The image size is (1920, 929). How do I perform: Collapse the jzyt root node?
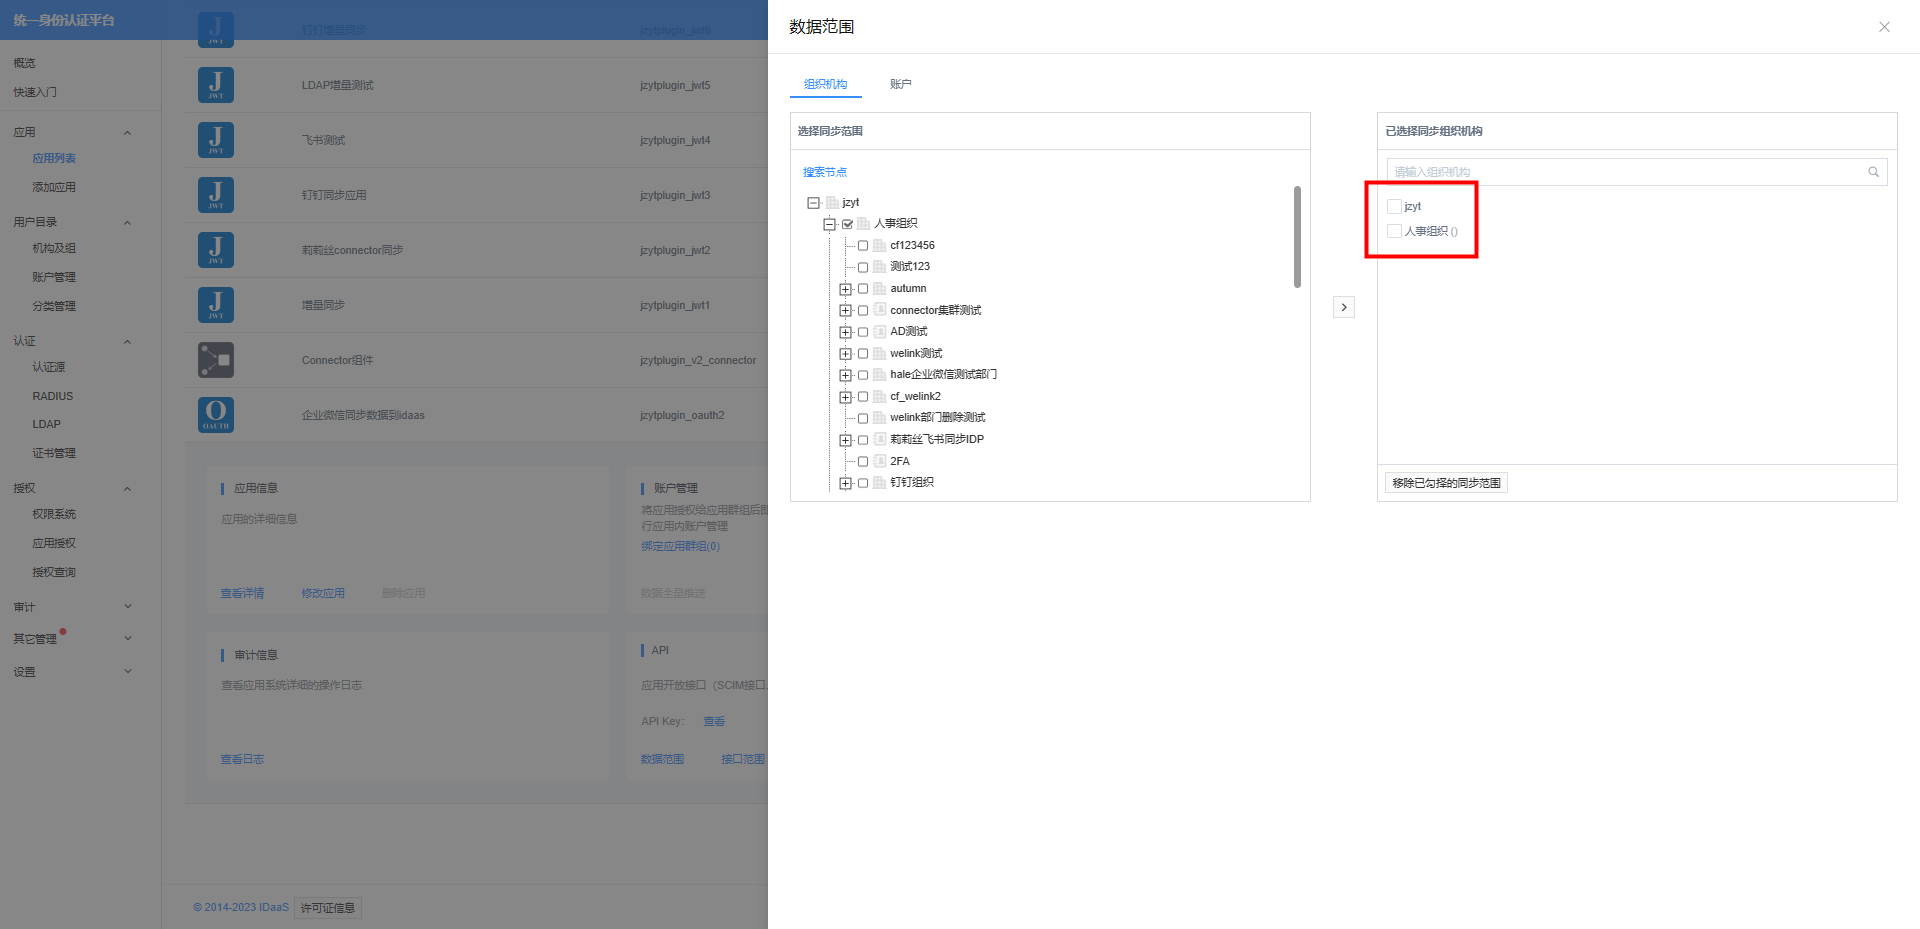click(x=813, y=203)
